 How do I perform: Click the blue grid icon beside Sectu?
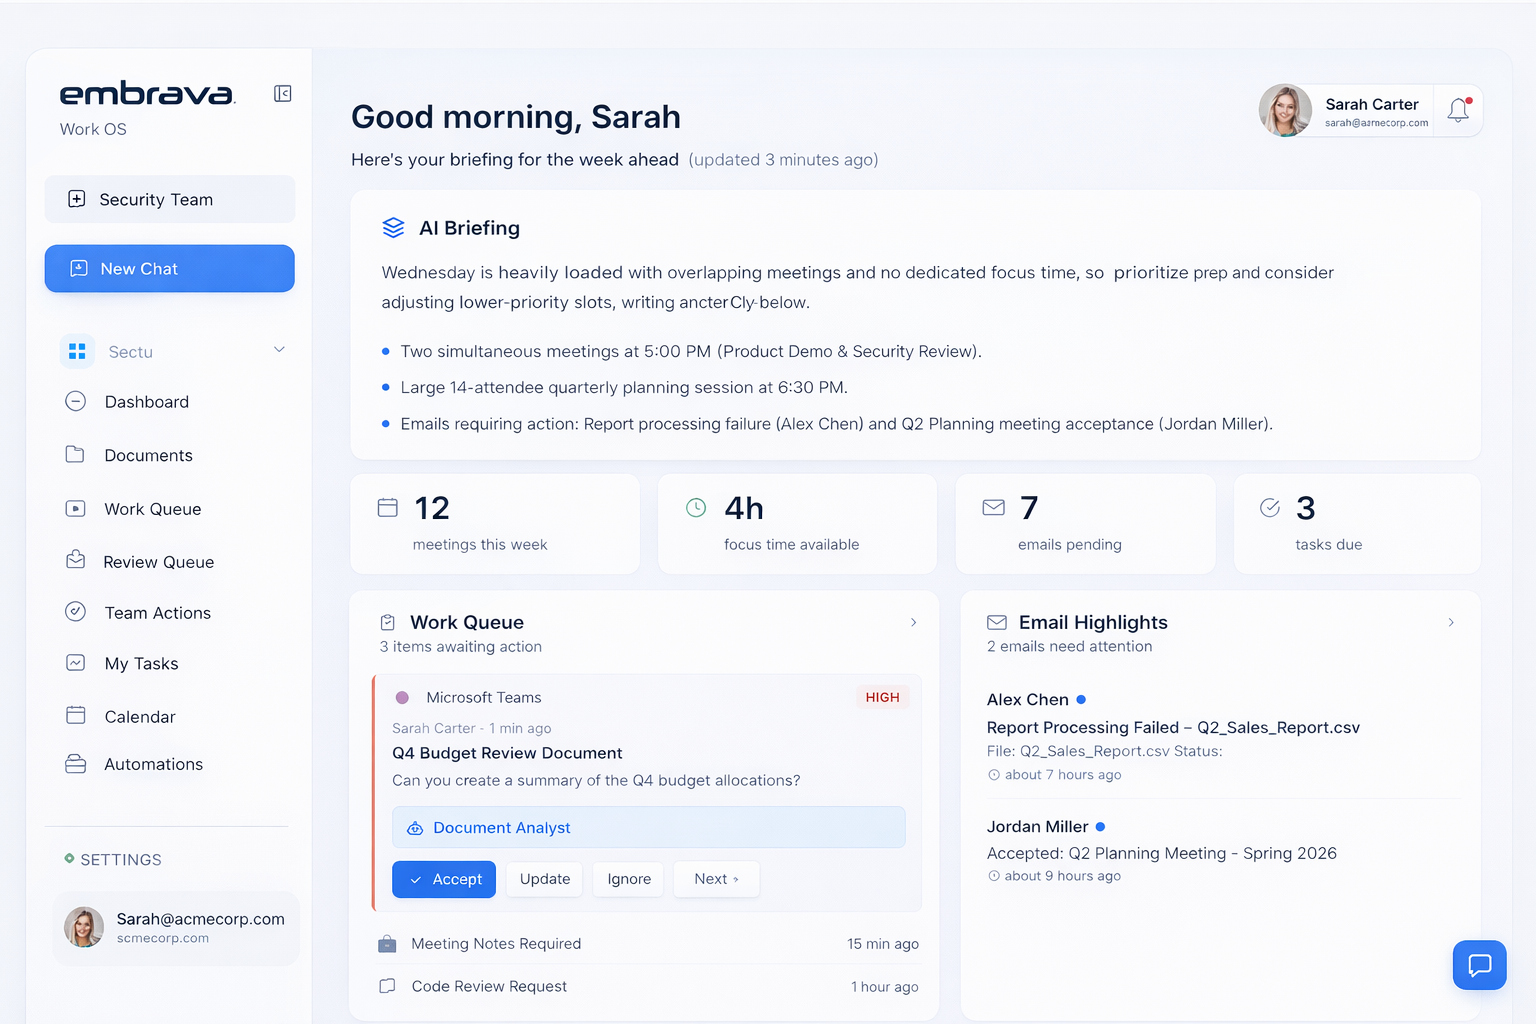point(77,351)
